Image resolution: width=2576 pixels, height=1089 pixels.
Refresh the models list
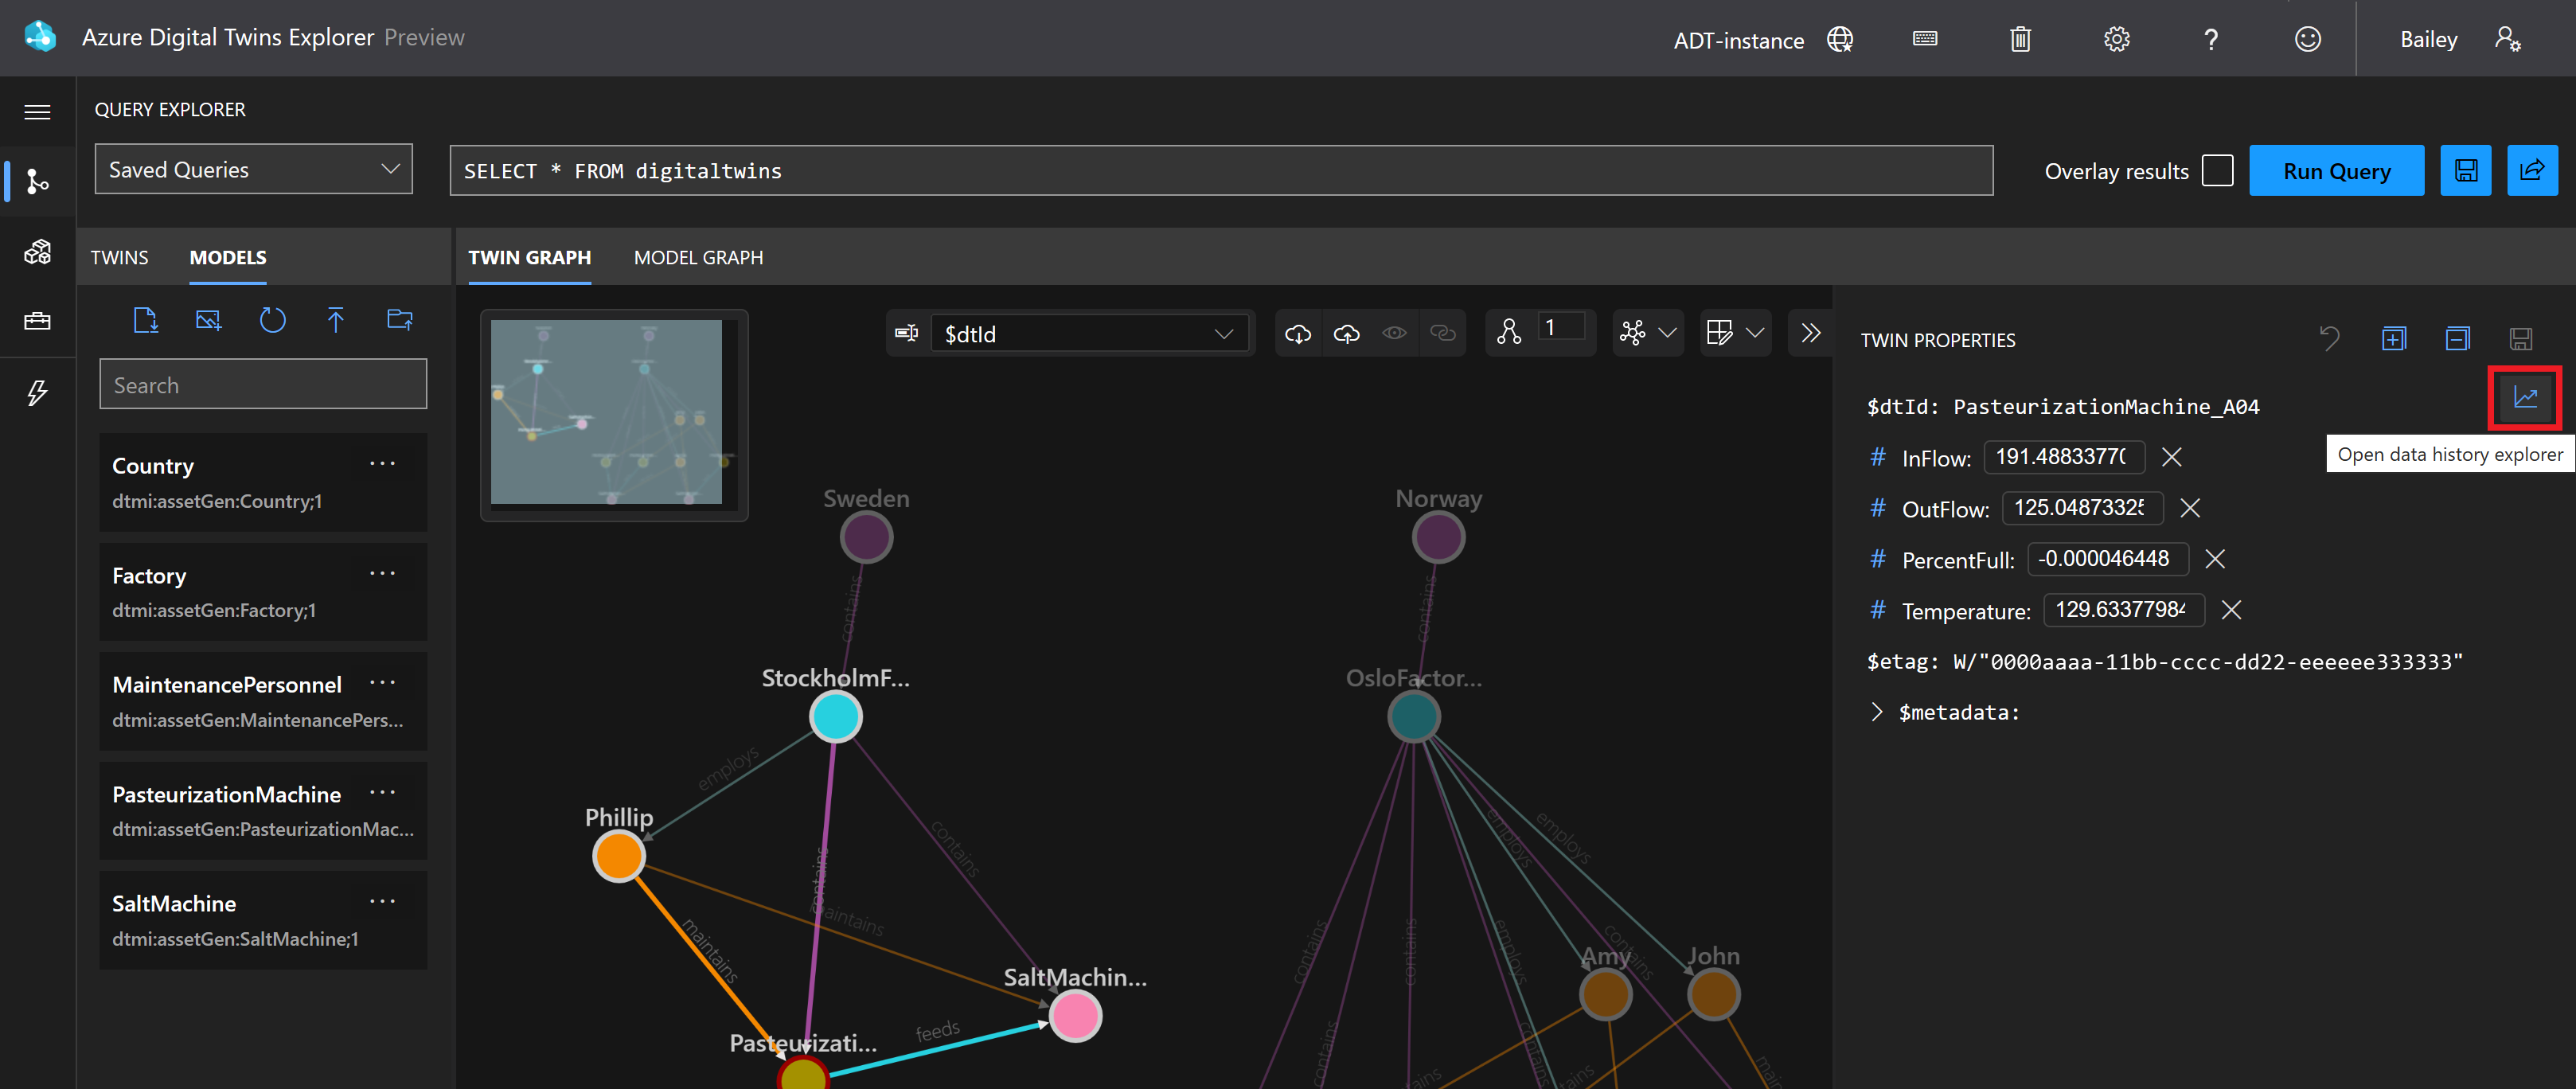272,320
